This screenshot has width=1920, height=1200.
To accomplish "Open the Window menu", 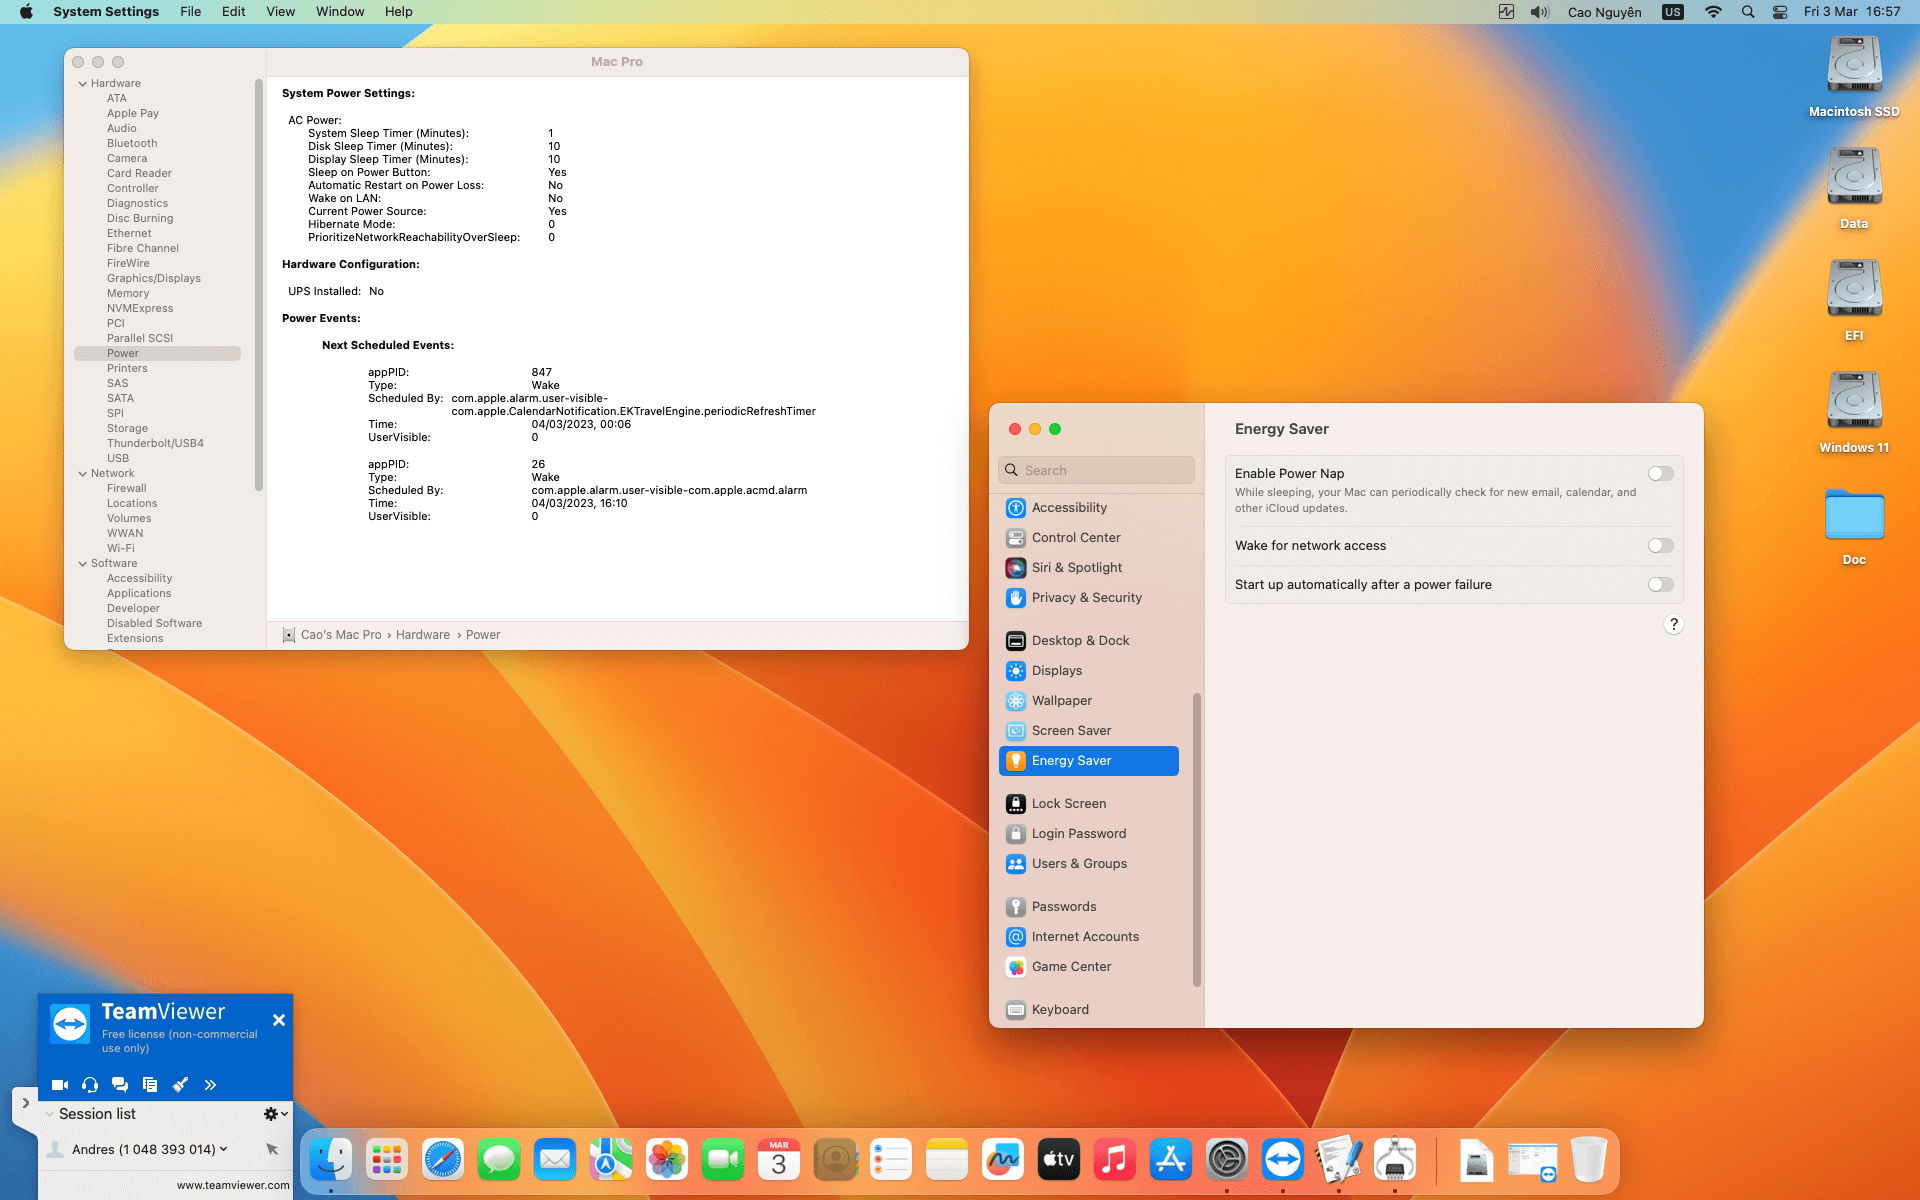I will 340,12.
